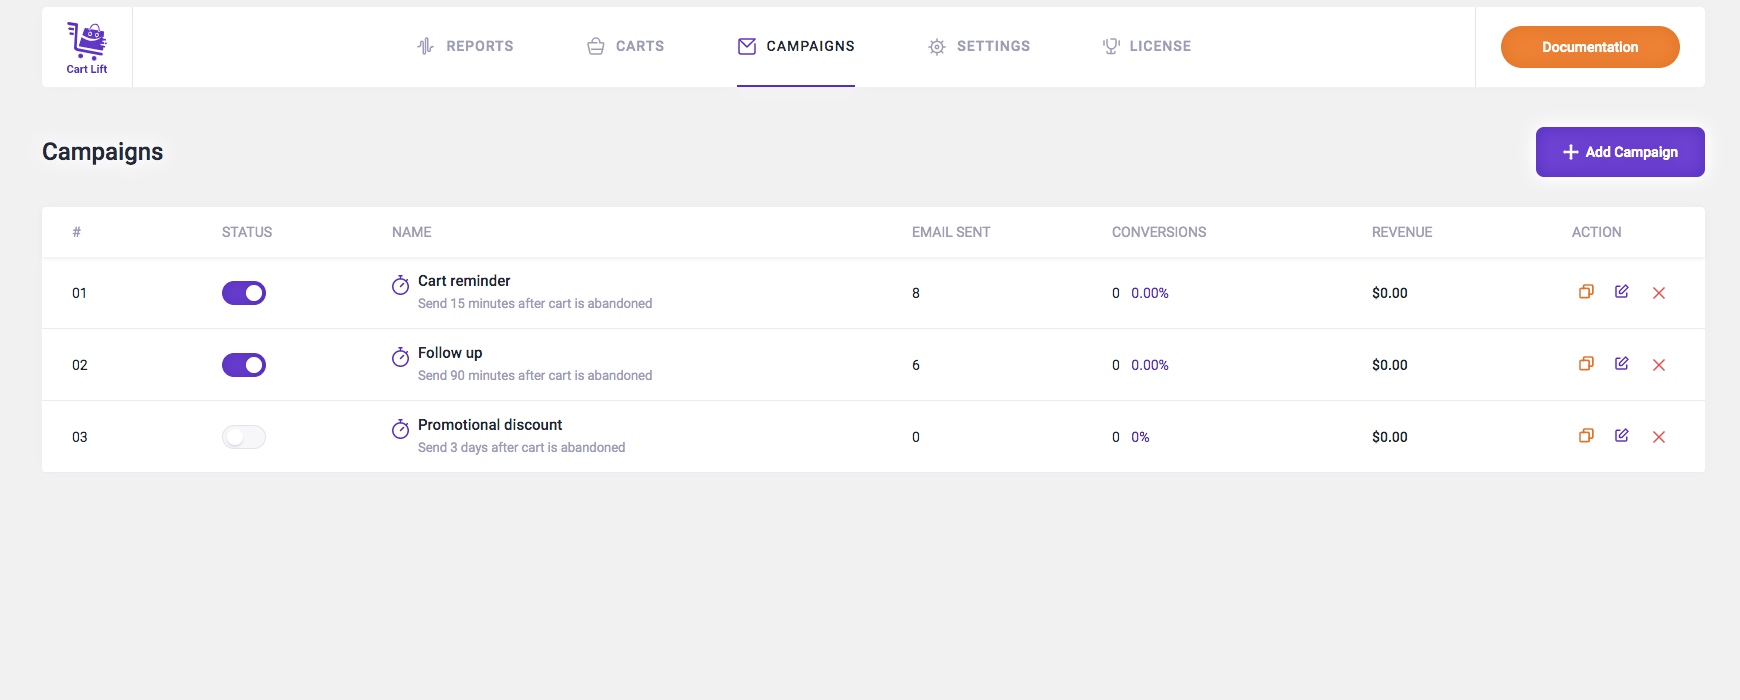The height and width of the screenshot is (700, 1740).
Task: Click timer icon beside Cart reminder
Action: 400,285
